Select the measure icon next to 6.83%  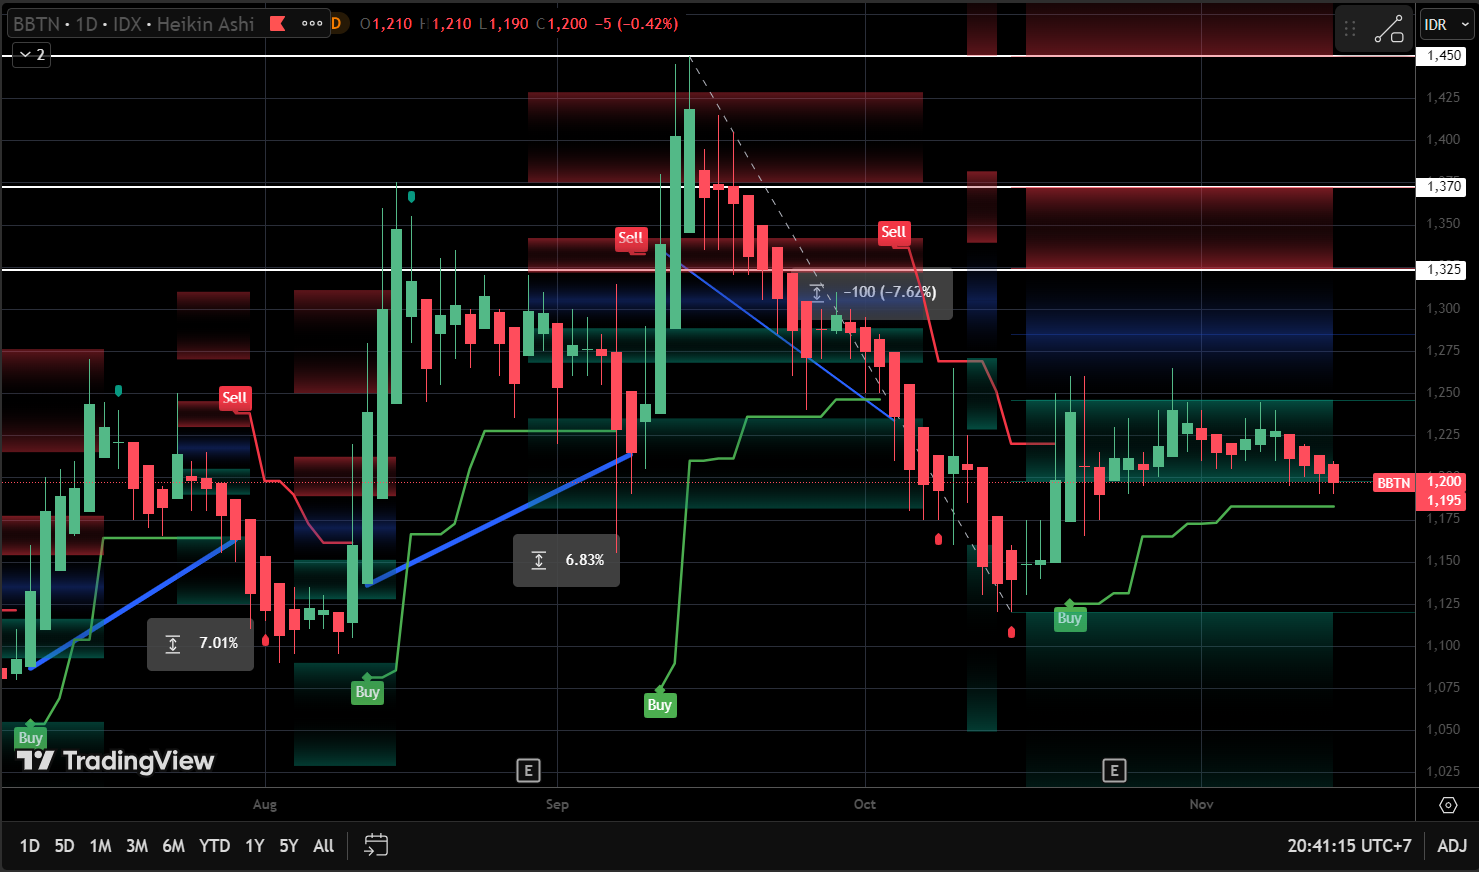point(539,560)
